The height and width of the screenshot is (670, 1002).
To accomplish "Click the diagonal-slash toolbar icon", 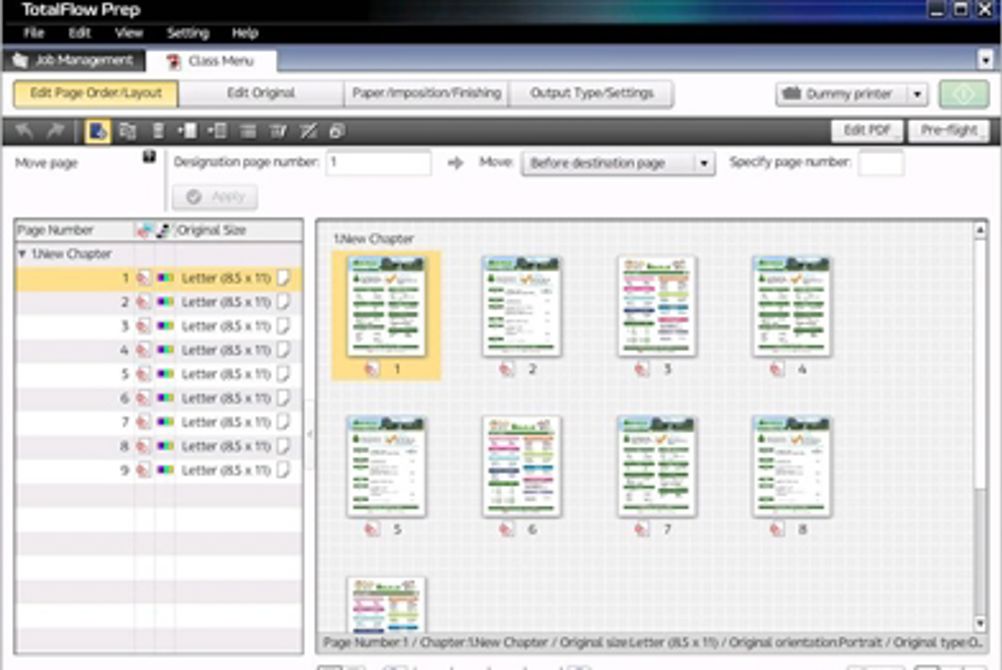I will 308,131.
